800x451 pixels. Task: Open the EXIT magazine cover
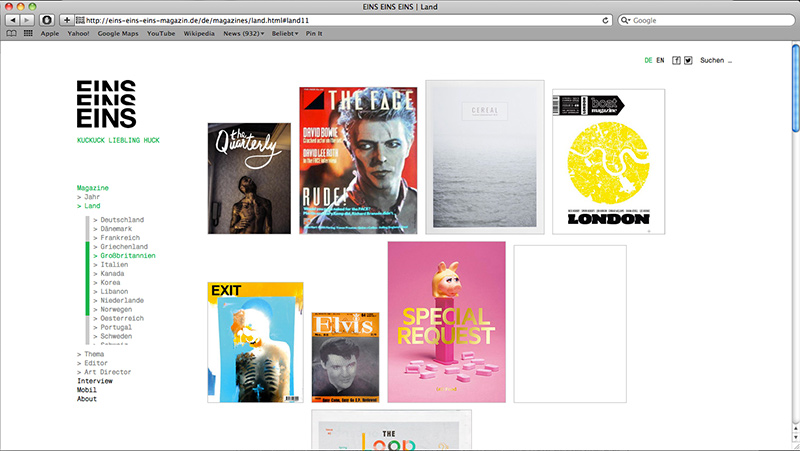pos(255,342)
